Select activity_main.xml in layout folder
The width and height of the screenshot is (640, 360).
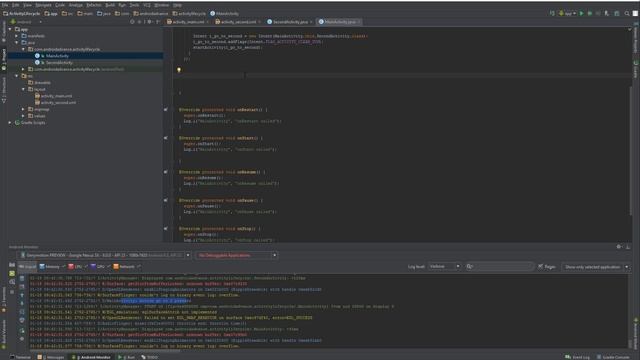point(56,96)
